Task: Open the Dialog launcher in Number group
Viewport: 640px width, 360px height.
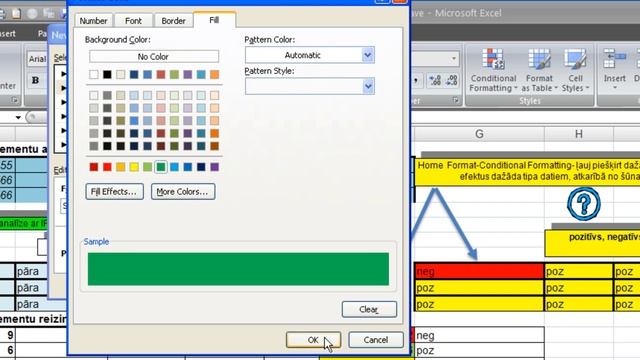Action: coord(456,100)
